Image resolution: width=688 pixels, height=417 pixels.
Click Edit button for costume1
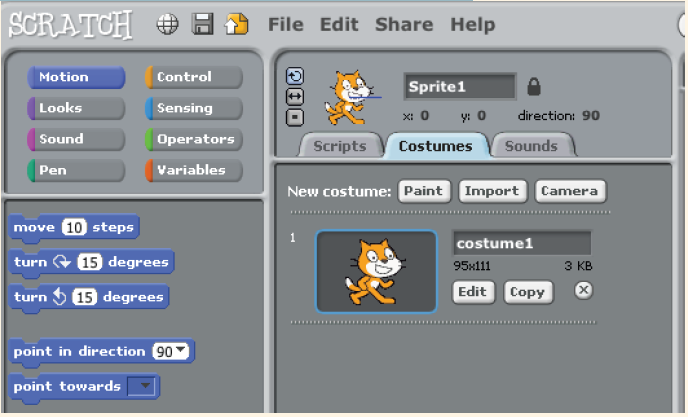pos(473,292)
